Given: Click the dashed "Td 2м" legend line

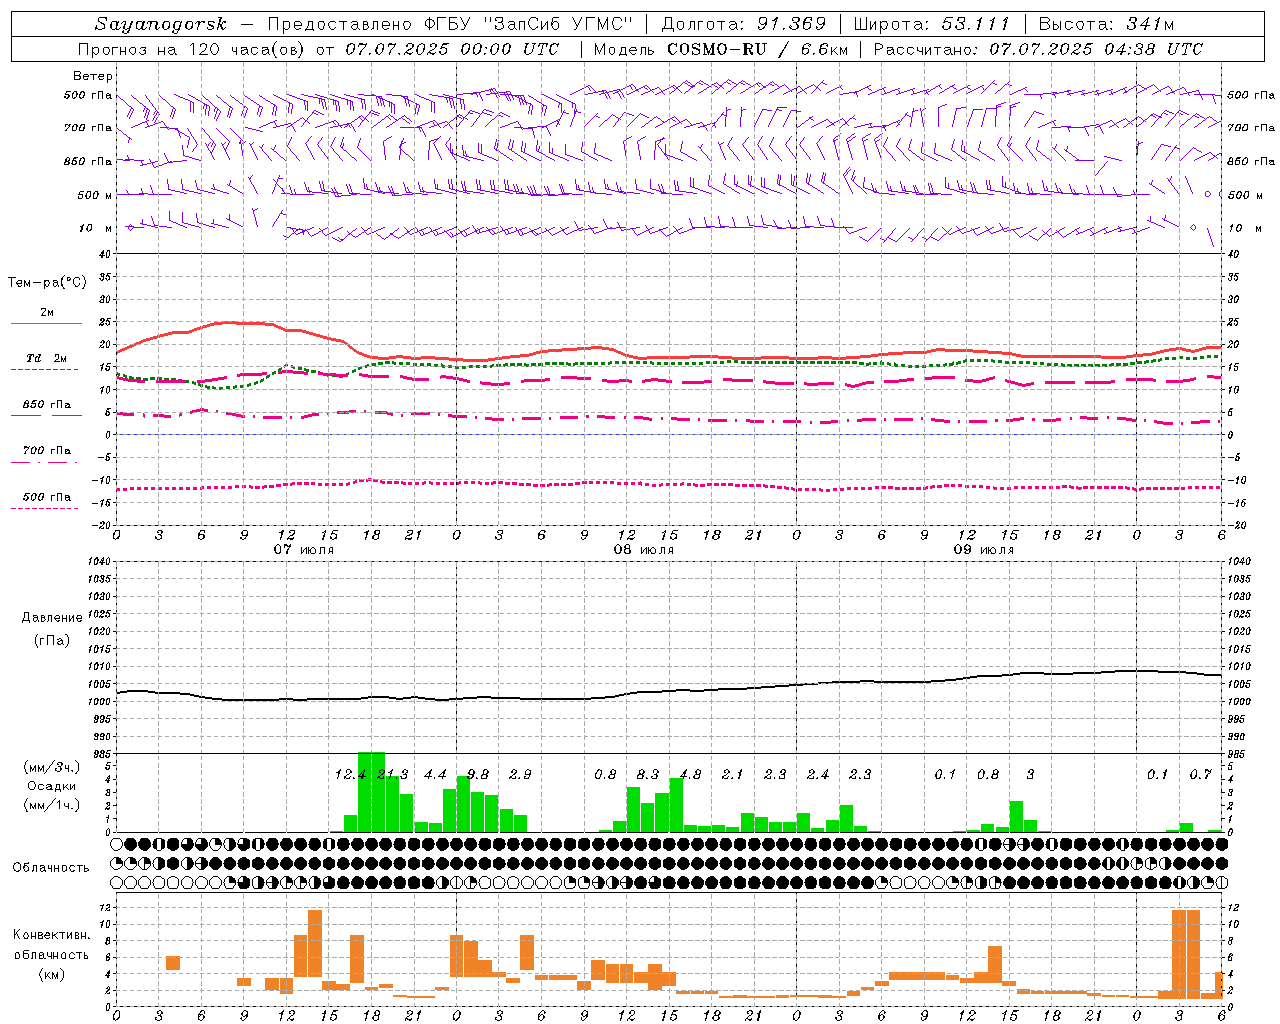Looking at the screenshot, I should coord(44,370).
